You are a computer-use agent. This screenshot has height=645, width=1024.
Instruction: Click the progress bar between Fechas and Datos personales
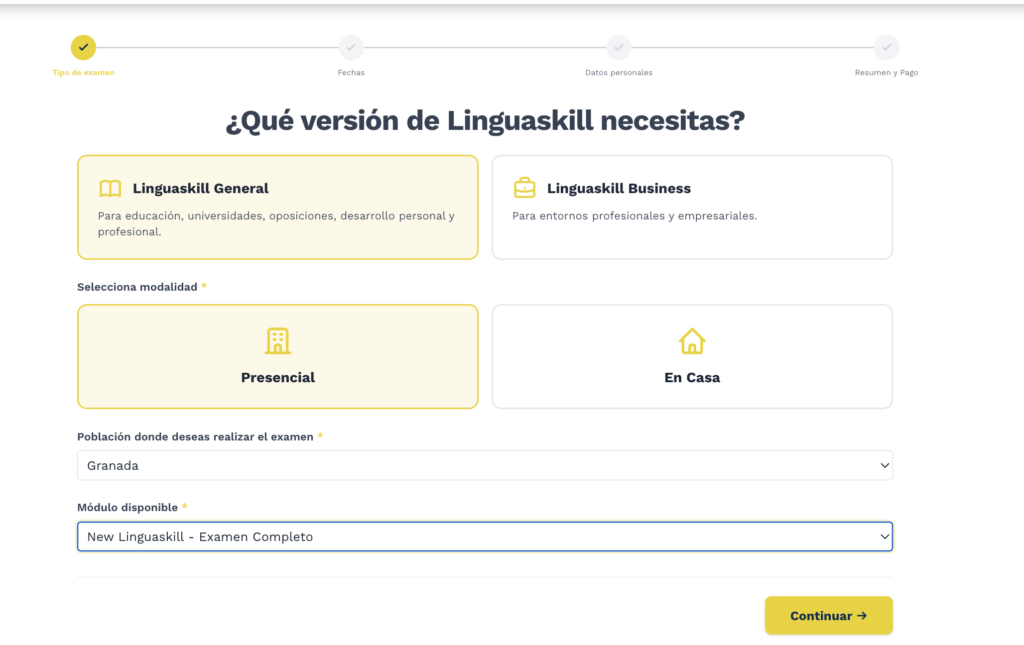click(x=485, y=47)
